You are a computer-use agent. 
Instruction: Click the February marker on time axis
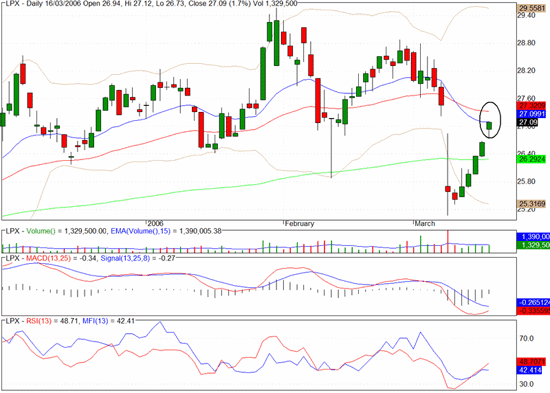(299, 224)
